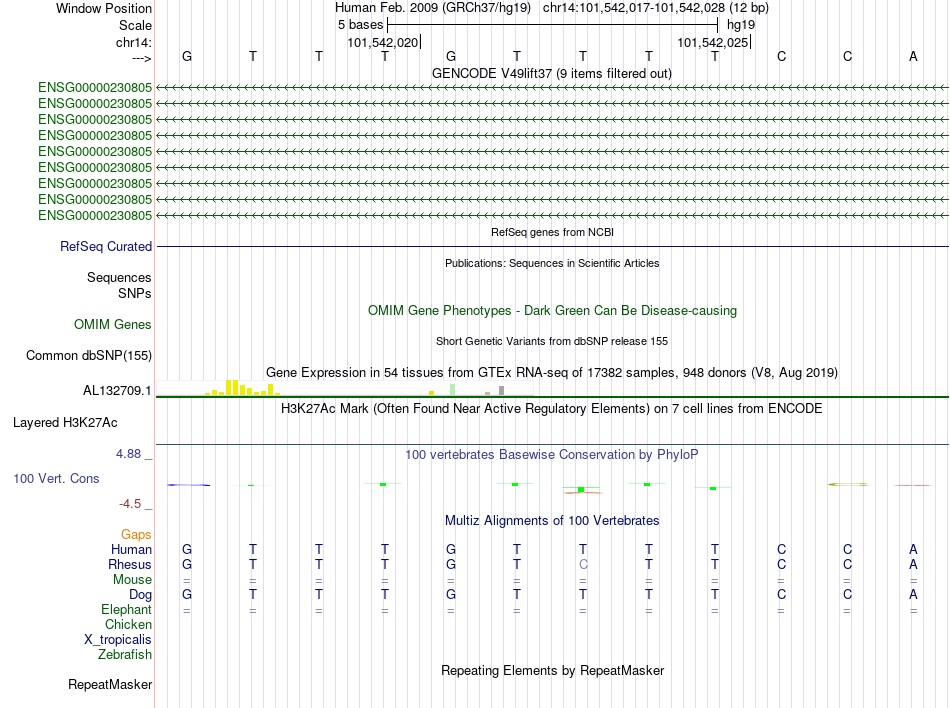
Task: Click the H3K27Ac Mark track title
Action: pos(552,408)
